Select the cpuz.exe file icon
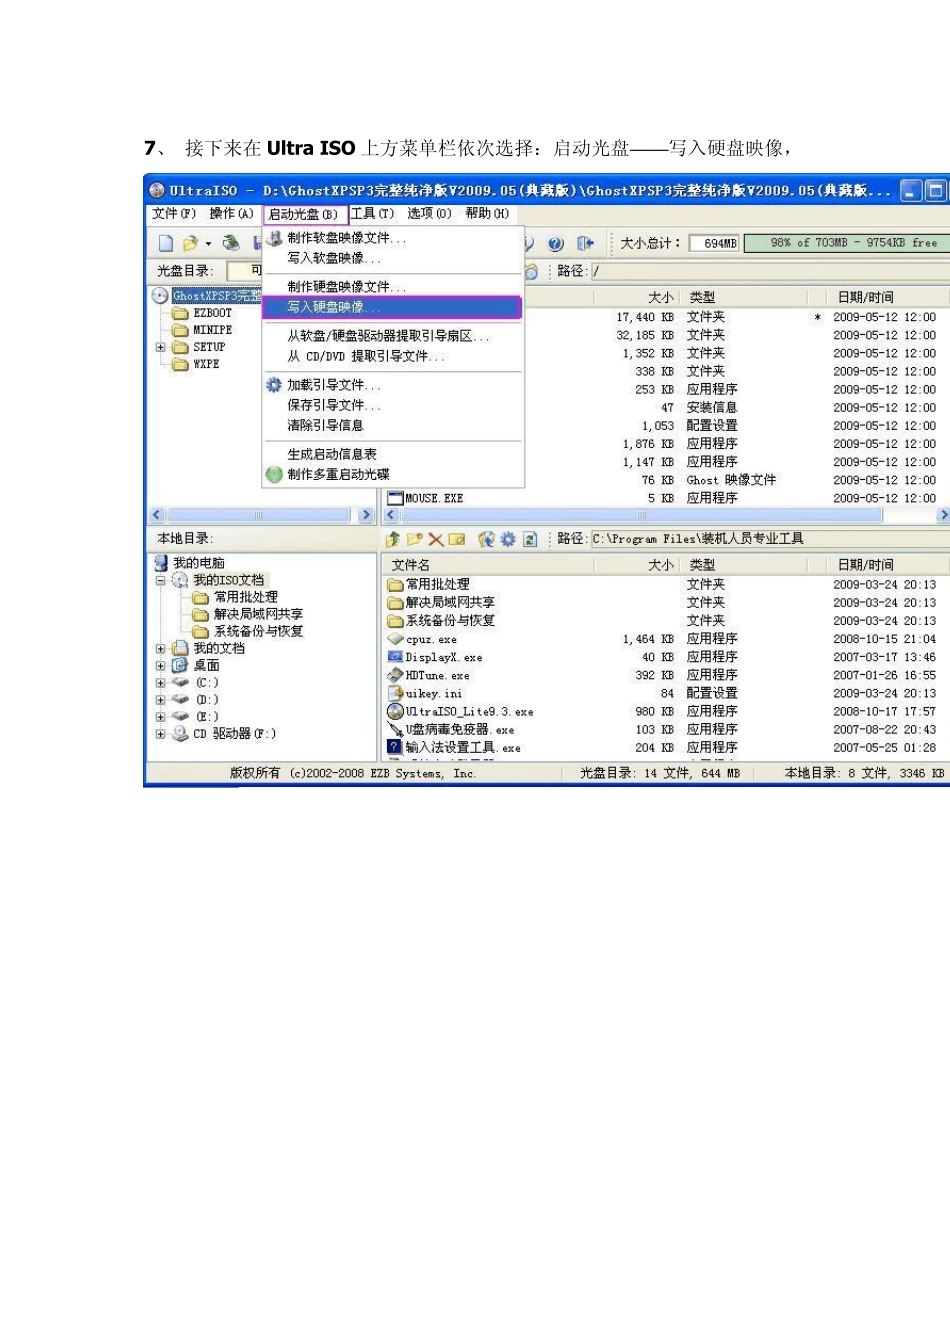 pyautogui.click(x=395, y=639)
